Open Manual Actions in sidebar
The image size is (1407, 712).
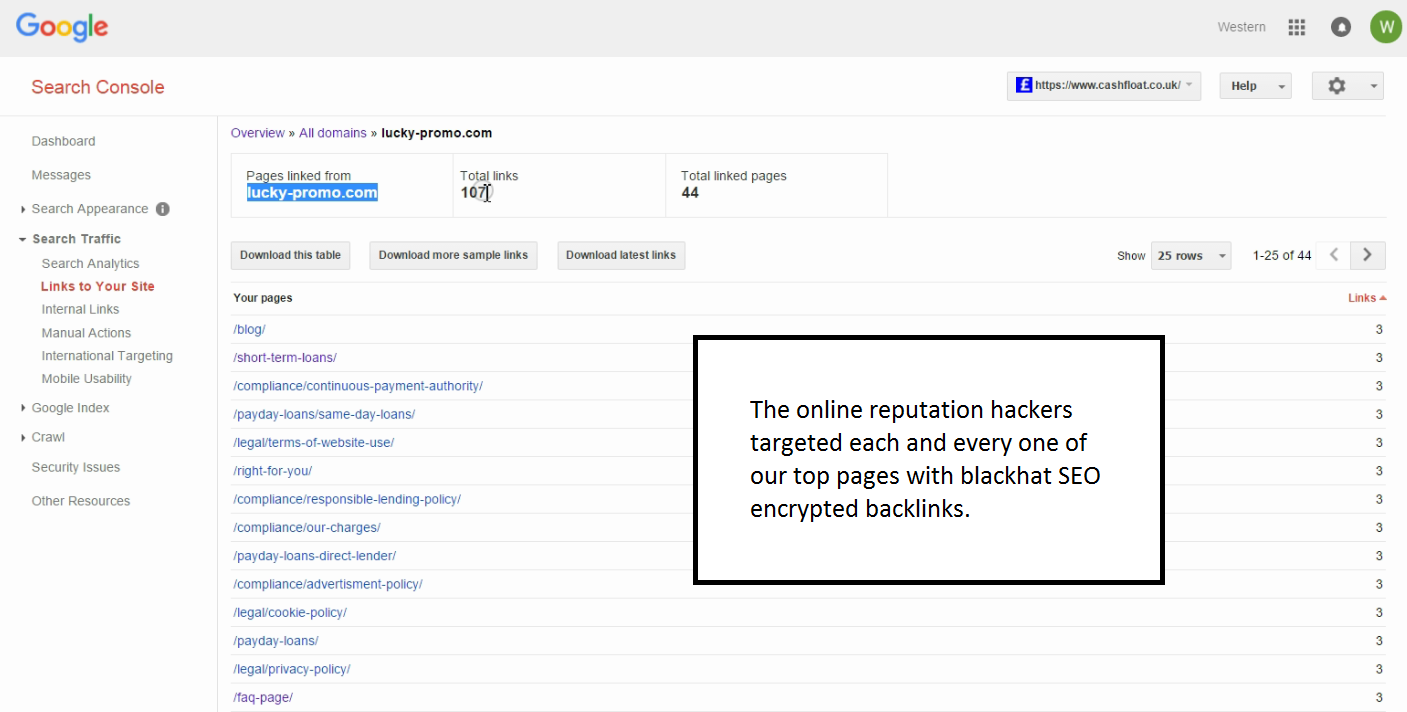point(86,333)
